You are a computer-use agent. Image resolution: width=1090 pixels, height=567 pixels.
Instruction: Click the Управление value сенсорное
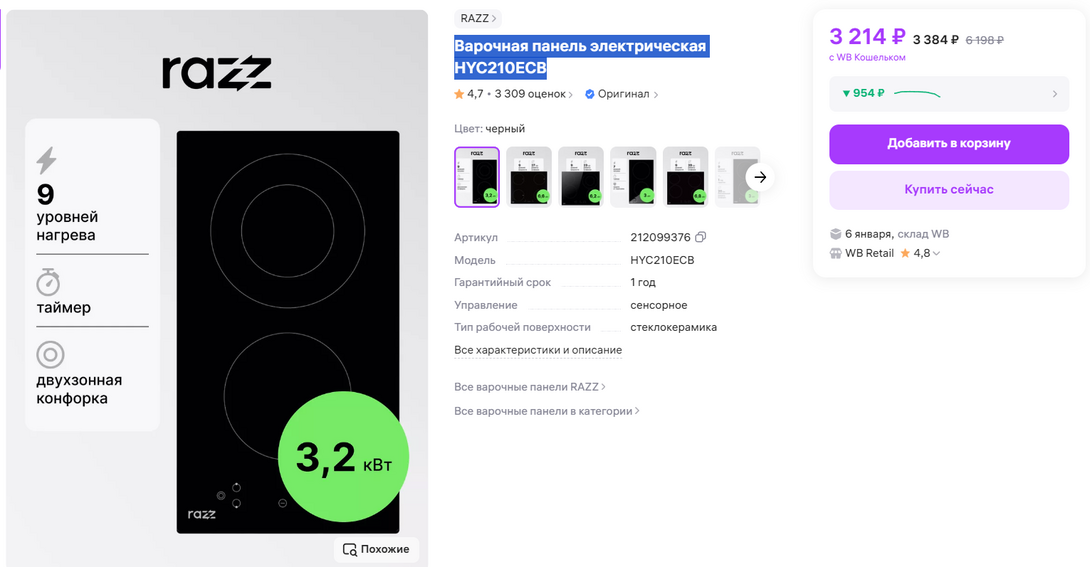(658, 305)
